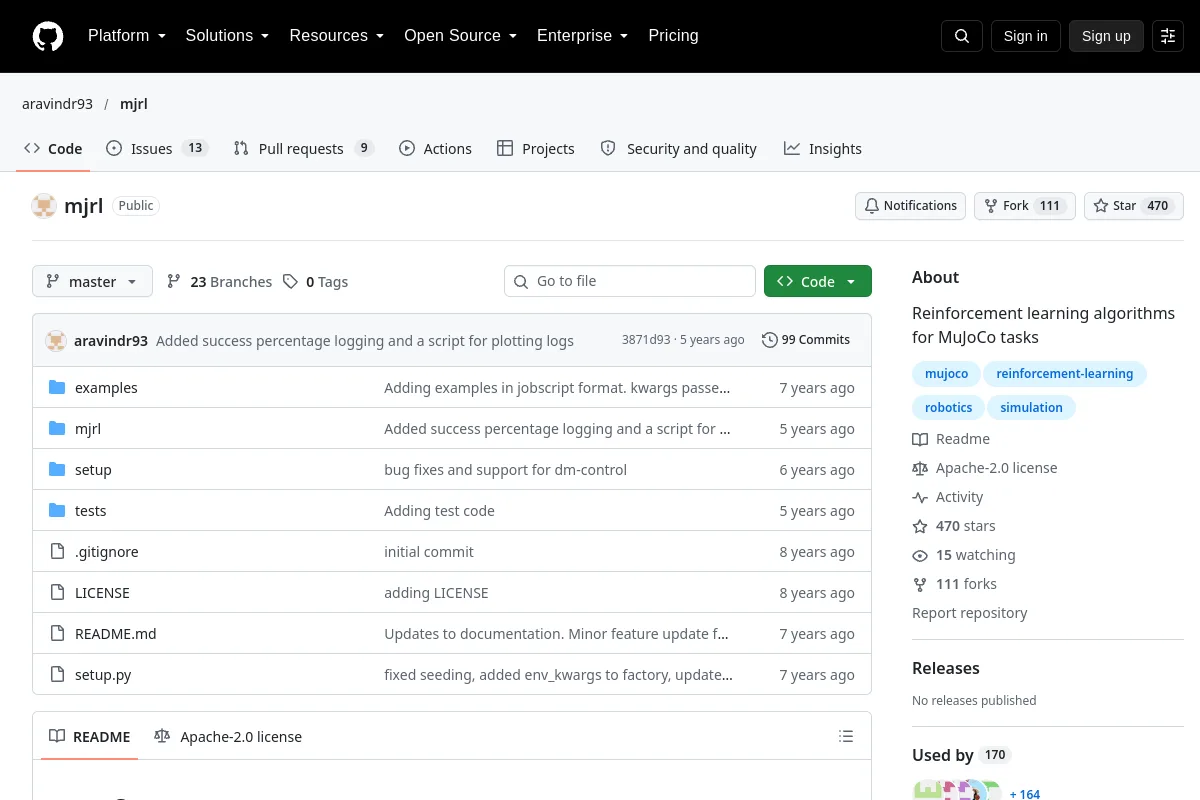Viewport: 1200px width, 800px height.
Task: Click the tags icon next to 0 Tags
Action: coord(290,282)
